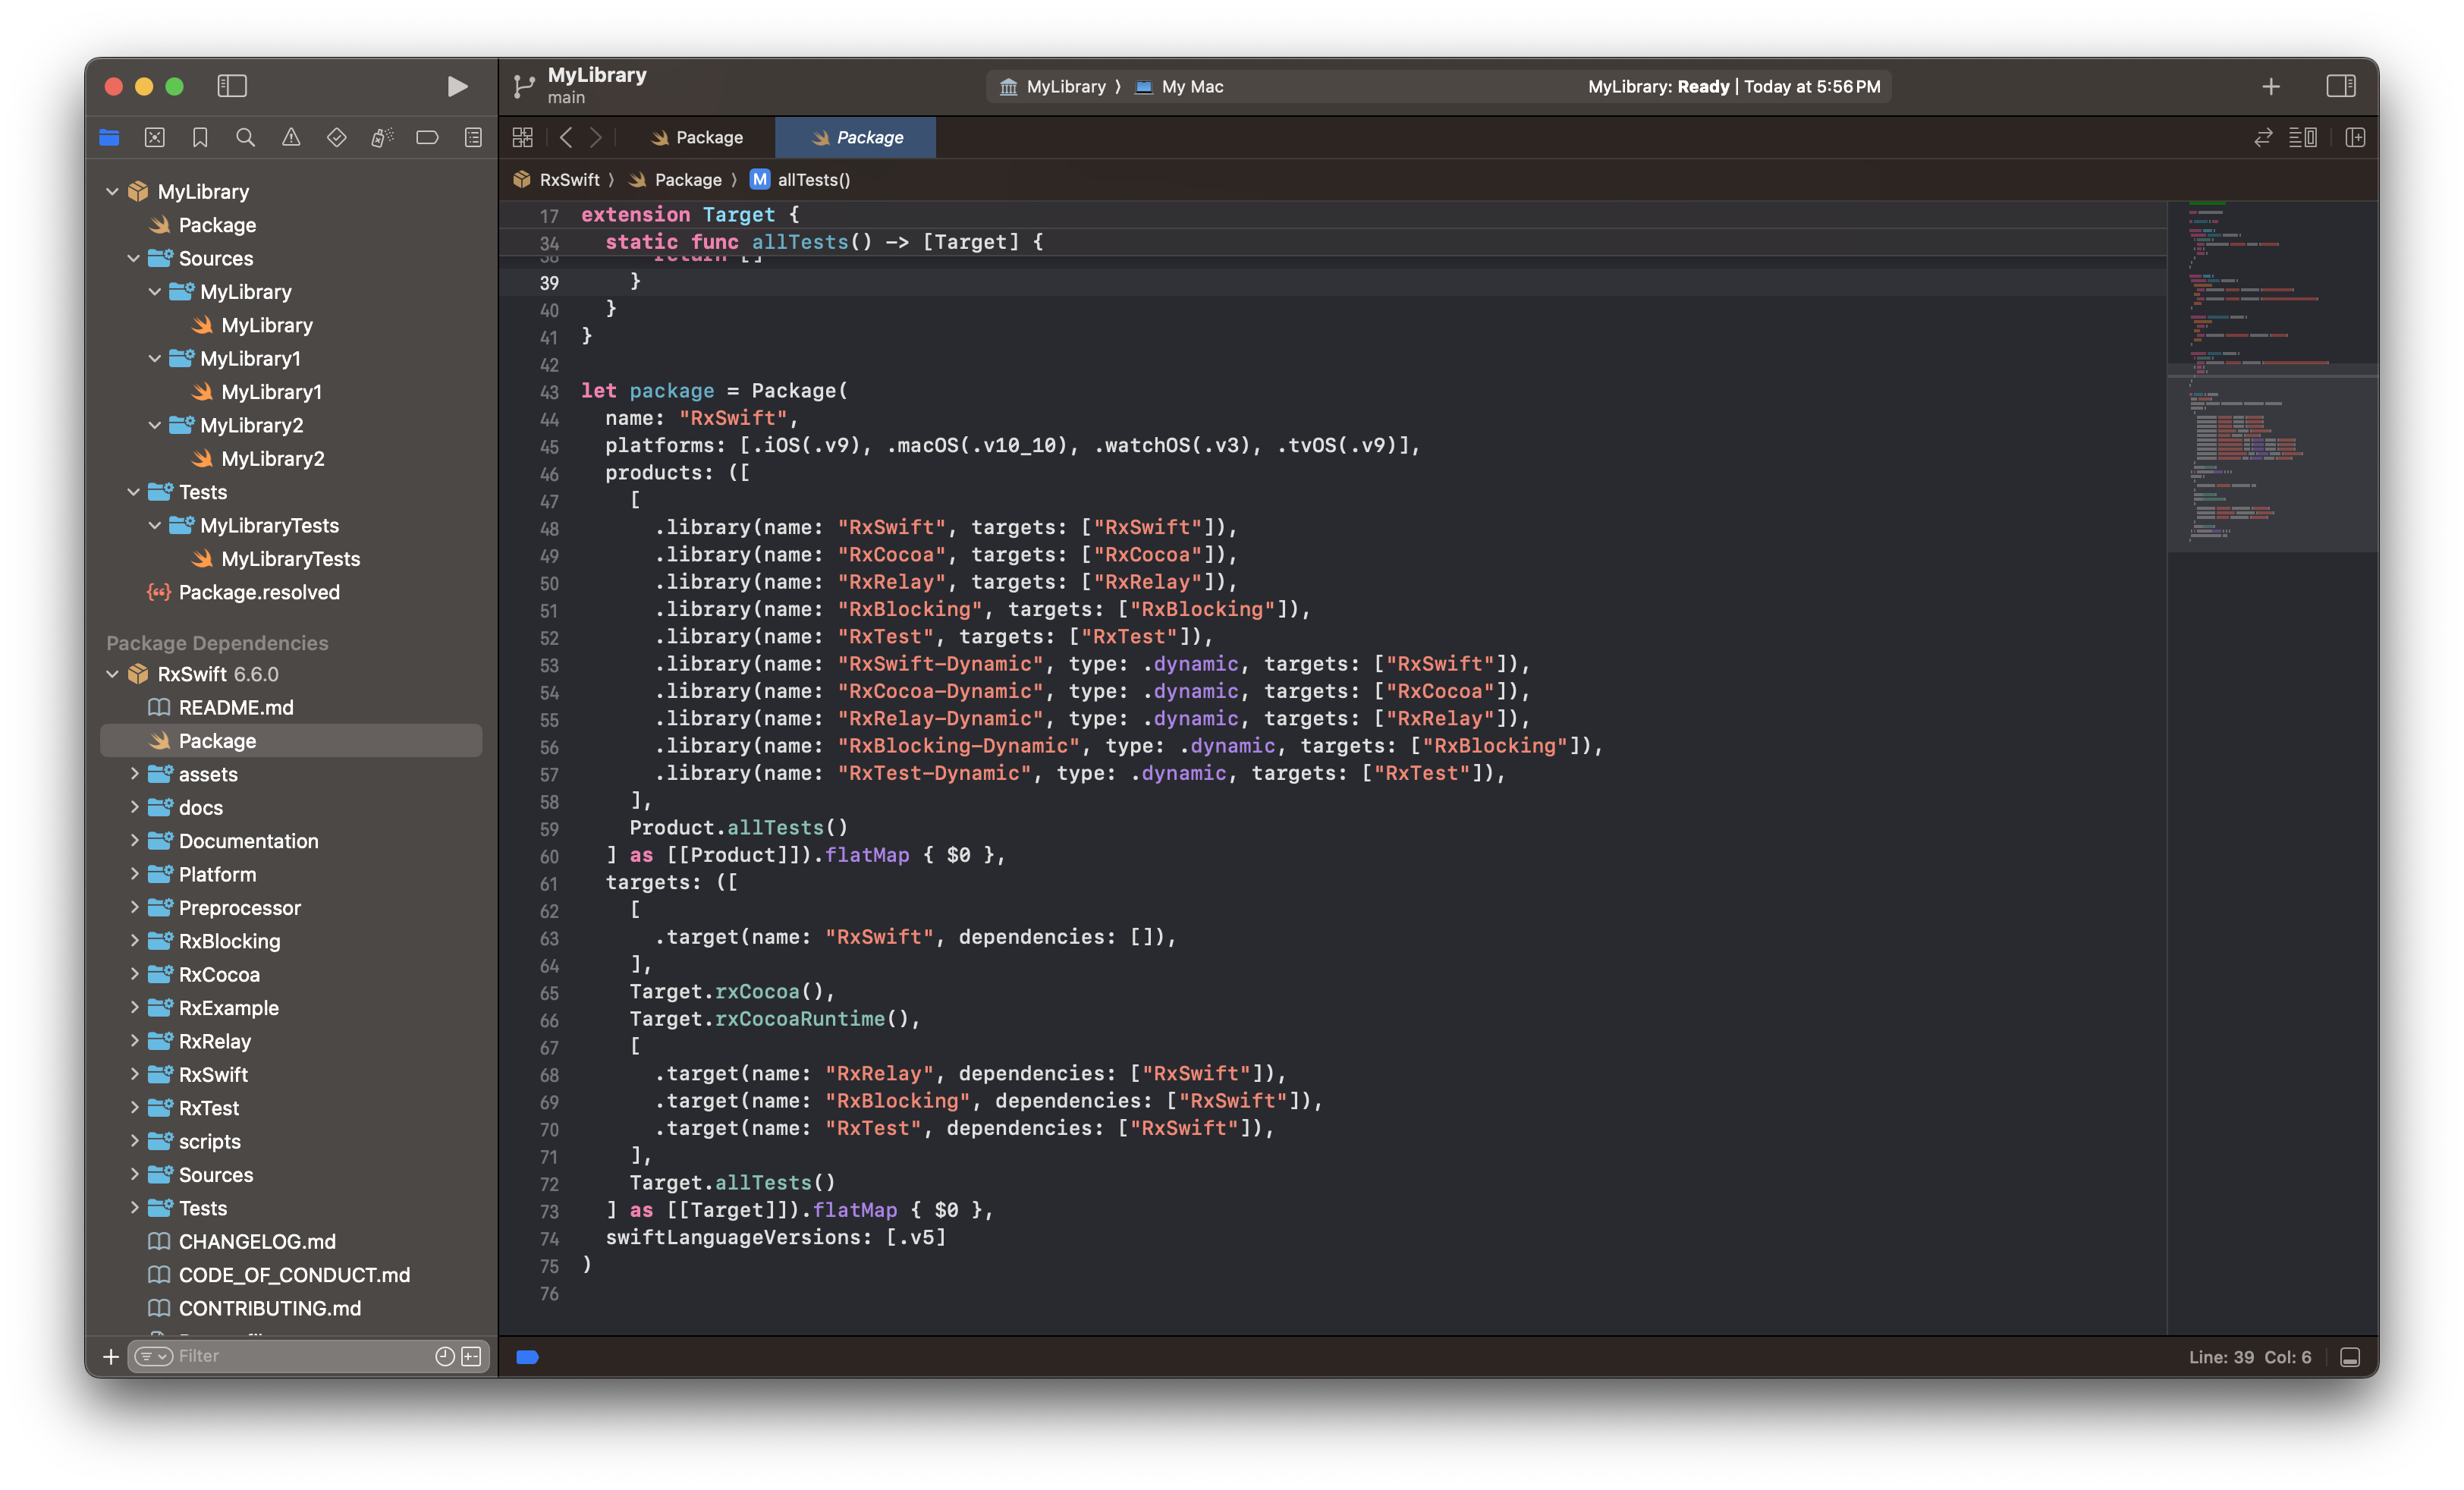Show the Bookmark navigator

200,138
